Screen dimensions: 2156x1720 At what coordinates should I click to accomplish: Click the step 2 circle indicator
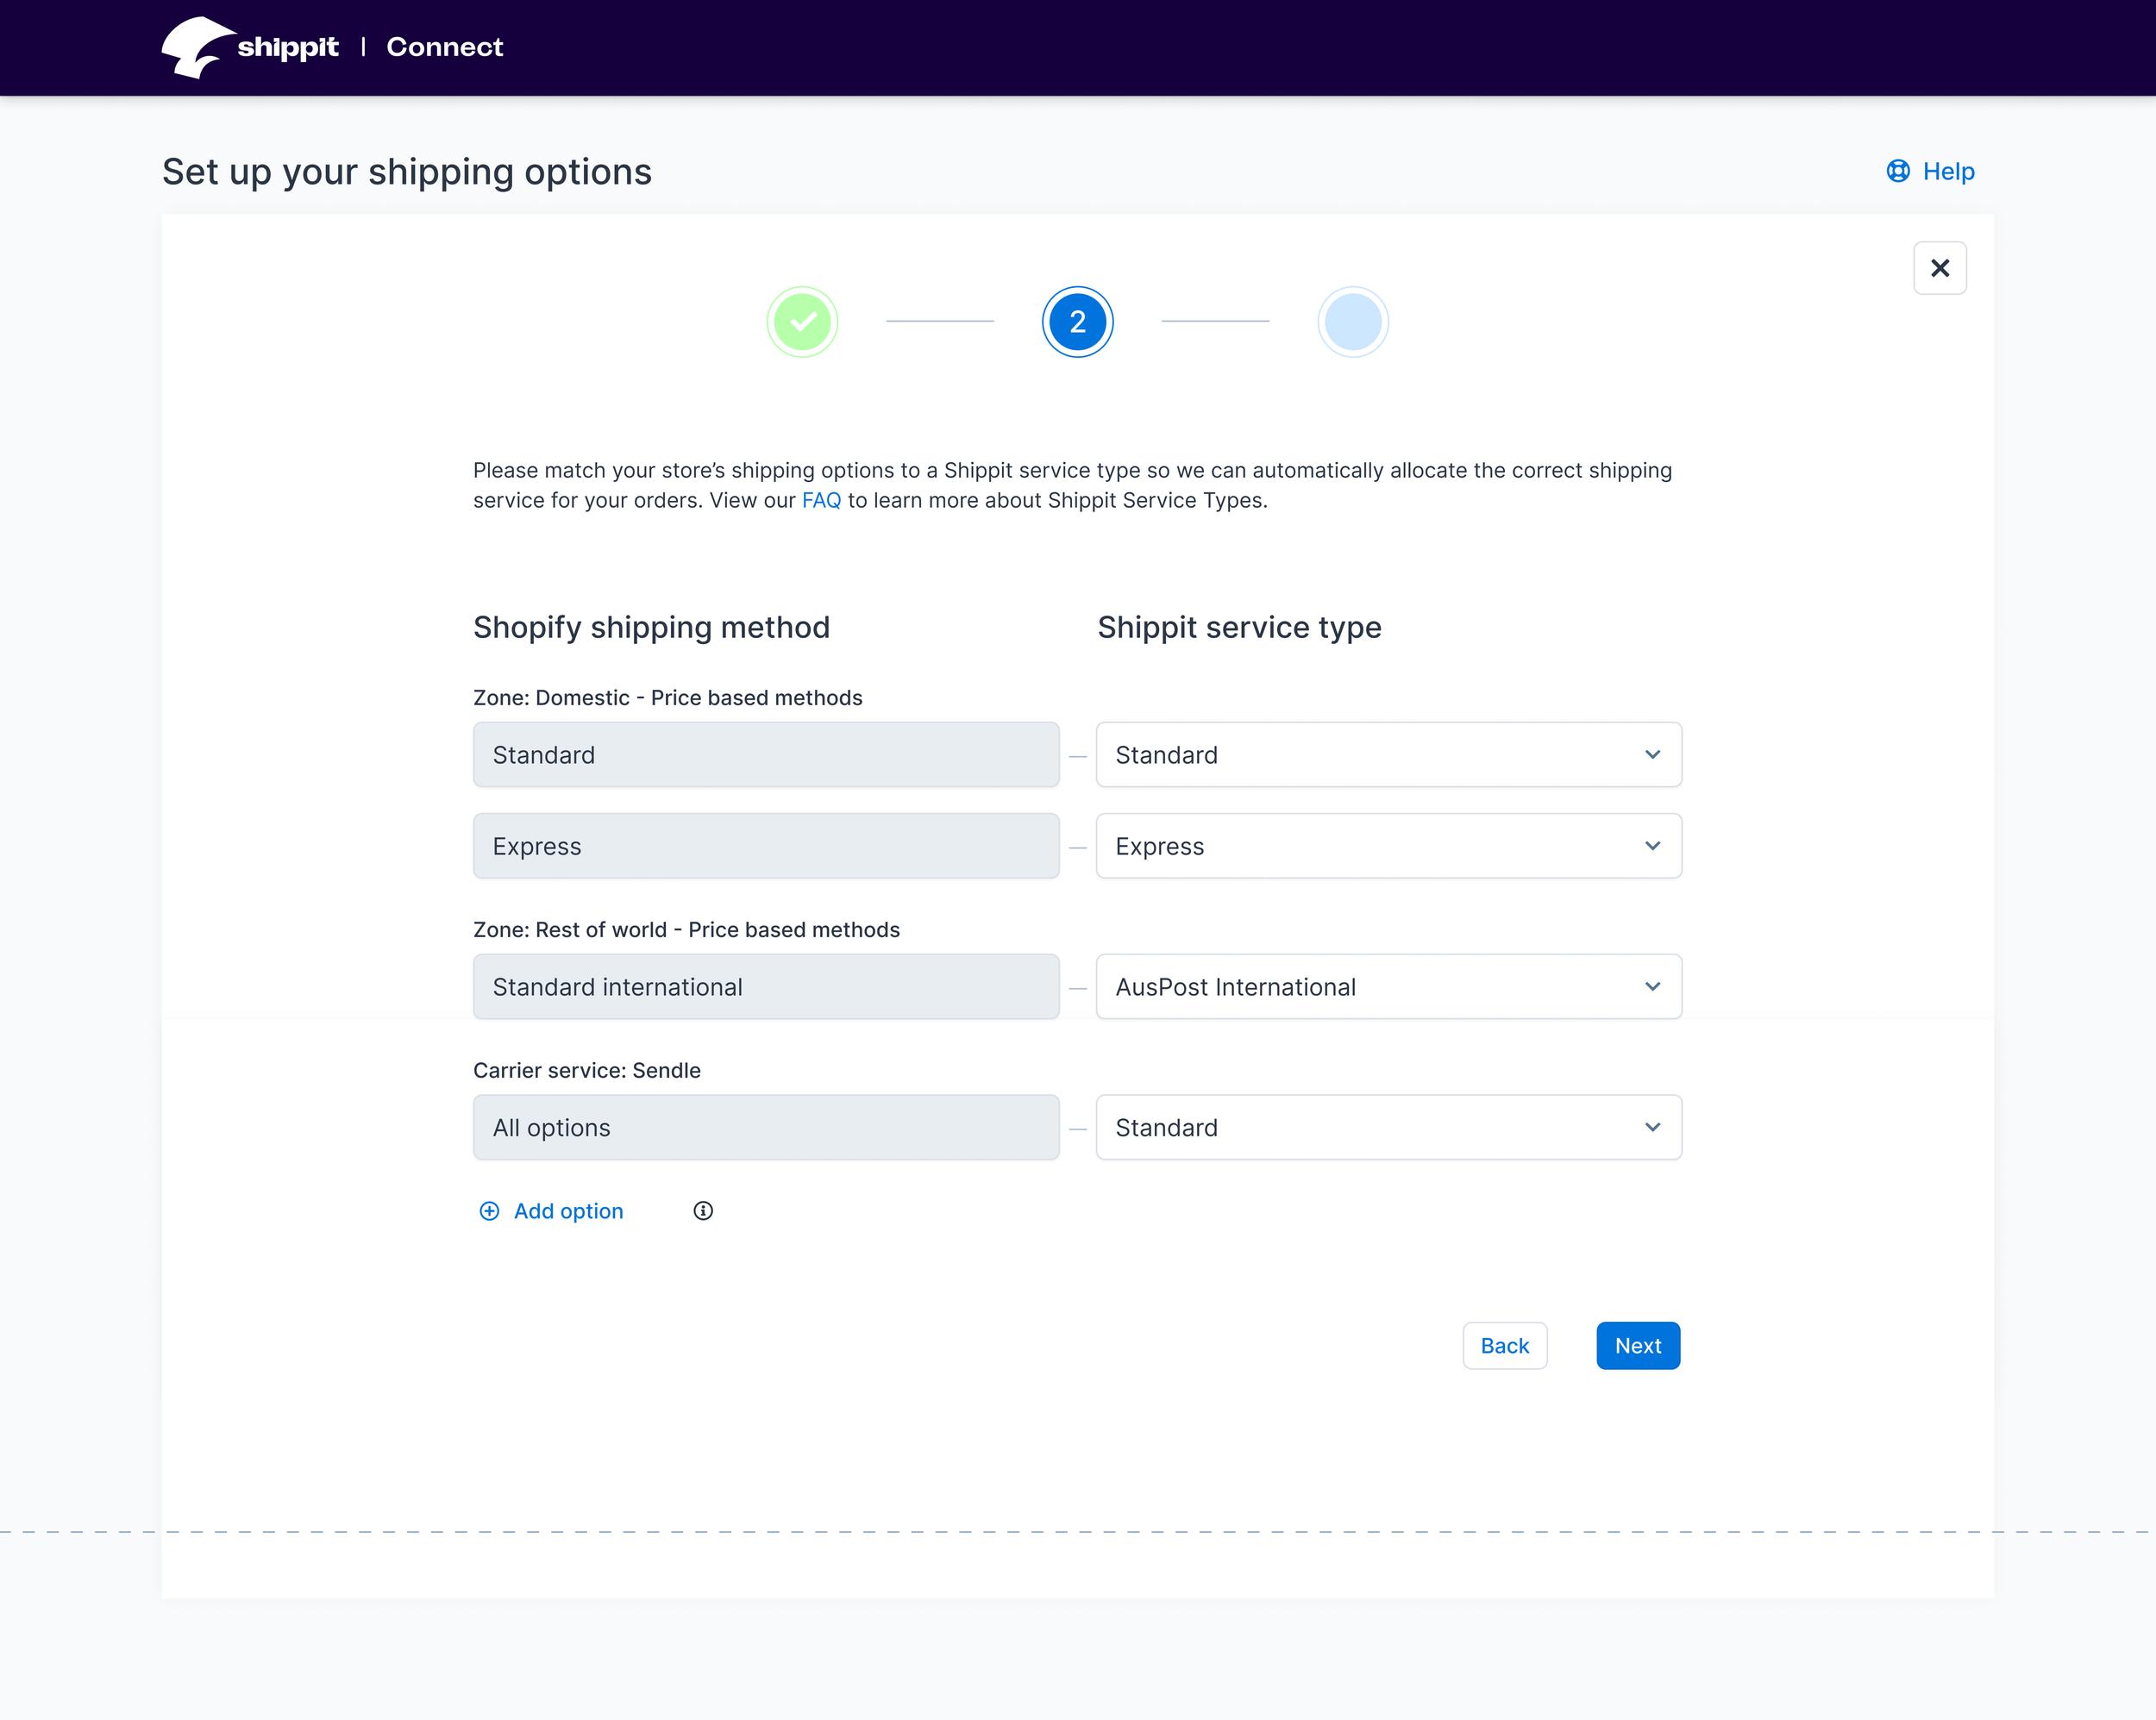tap(1077, 322)
